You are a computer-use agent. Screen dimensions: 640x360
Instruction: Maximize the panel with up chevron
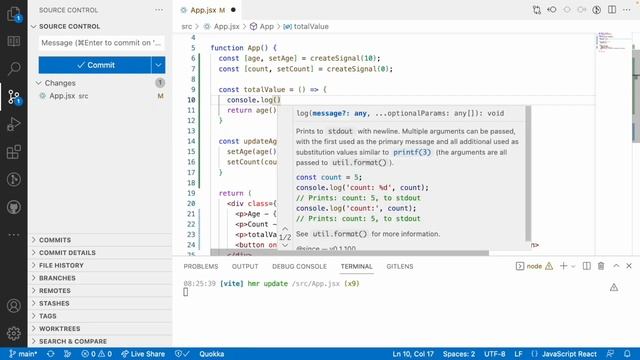[616, 266]
